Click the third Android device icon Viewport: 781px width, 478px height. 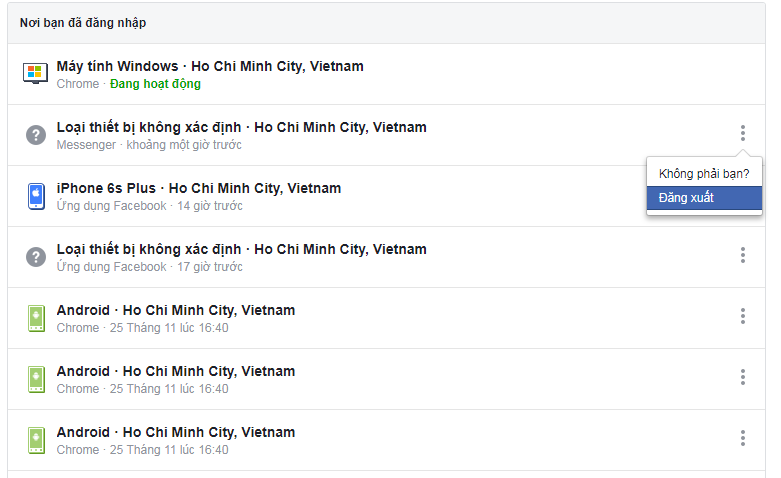(x=36, y=440)
